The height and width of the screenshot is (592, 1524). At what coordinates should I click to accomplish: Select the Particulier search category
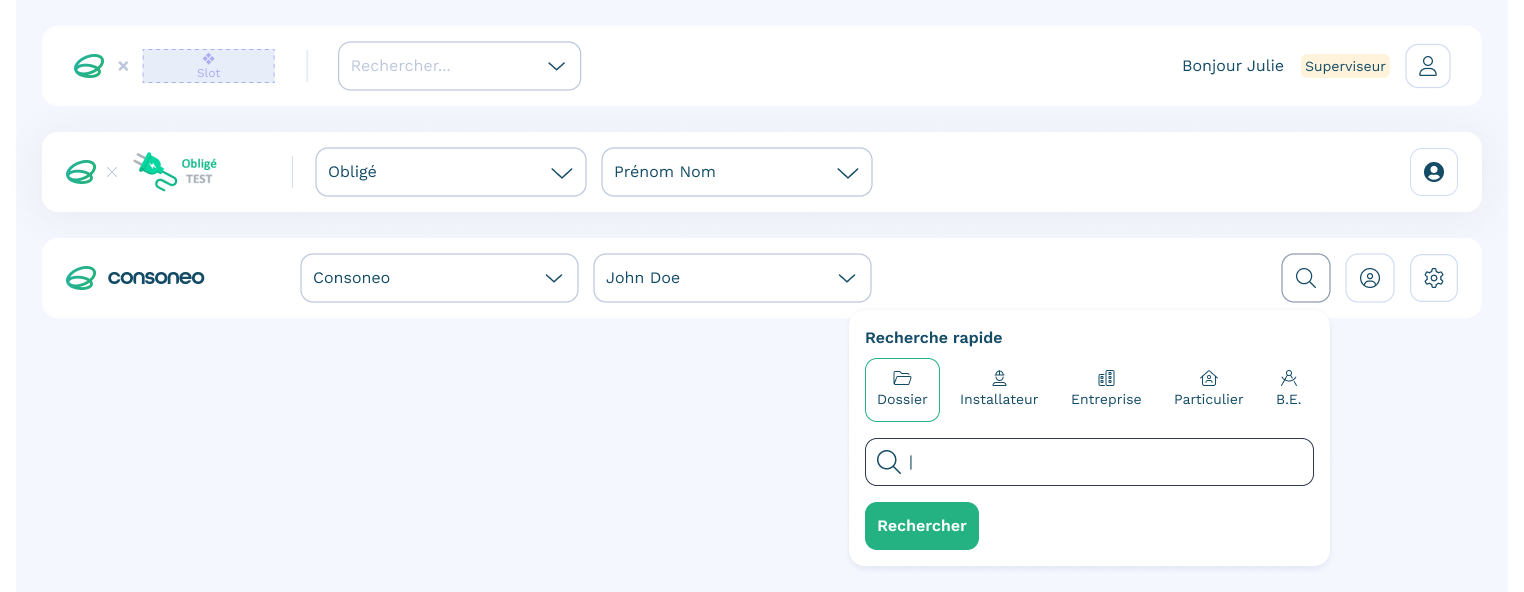[x=1208, y=389]
